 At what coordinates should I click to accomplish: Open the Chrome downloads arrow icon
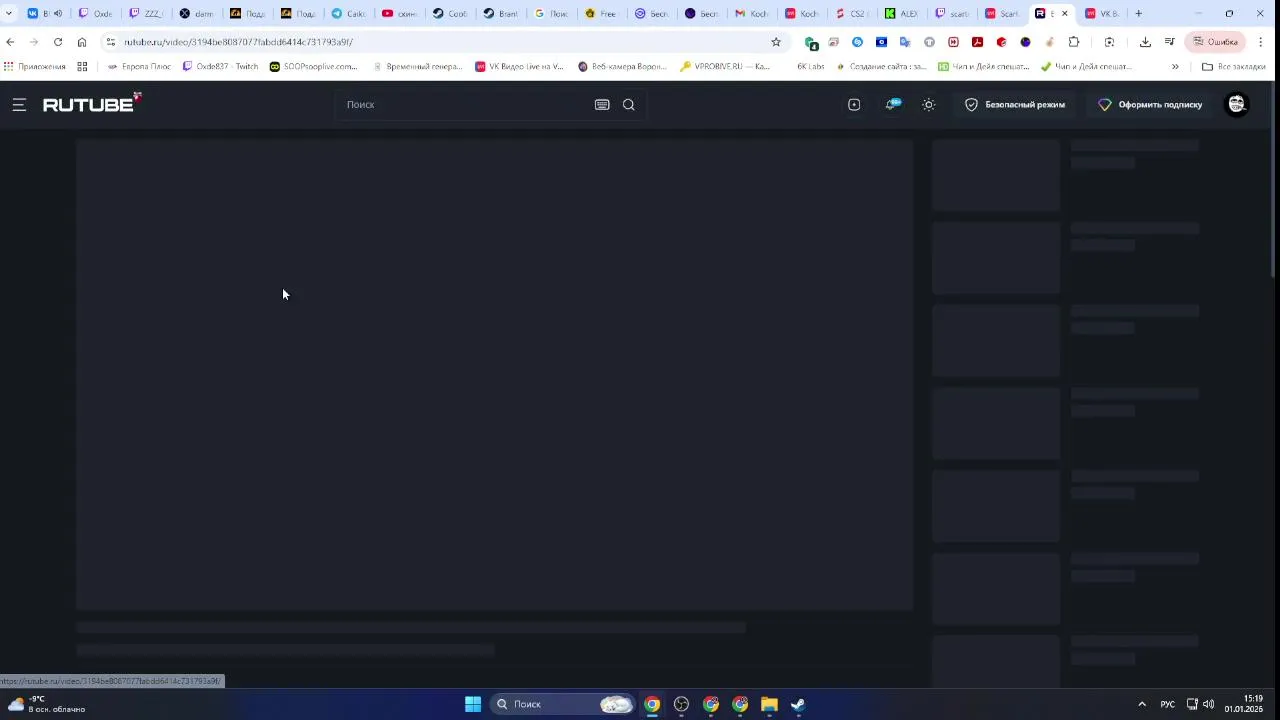(x=1145, y=42)
